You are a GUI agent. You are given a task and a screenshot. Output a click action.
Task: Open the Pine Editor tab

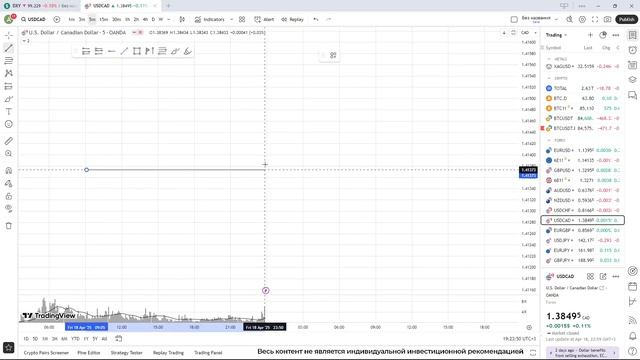coord(89,353)
